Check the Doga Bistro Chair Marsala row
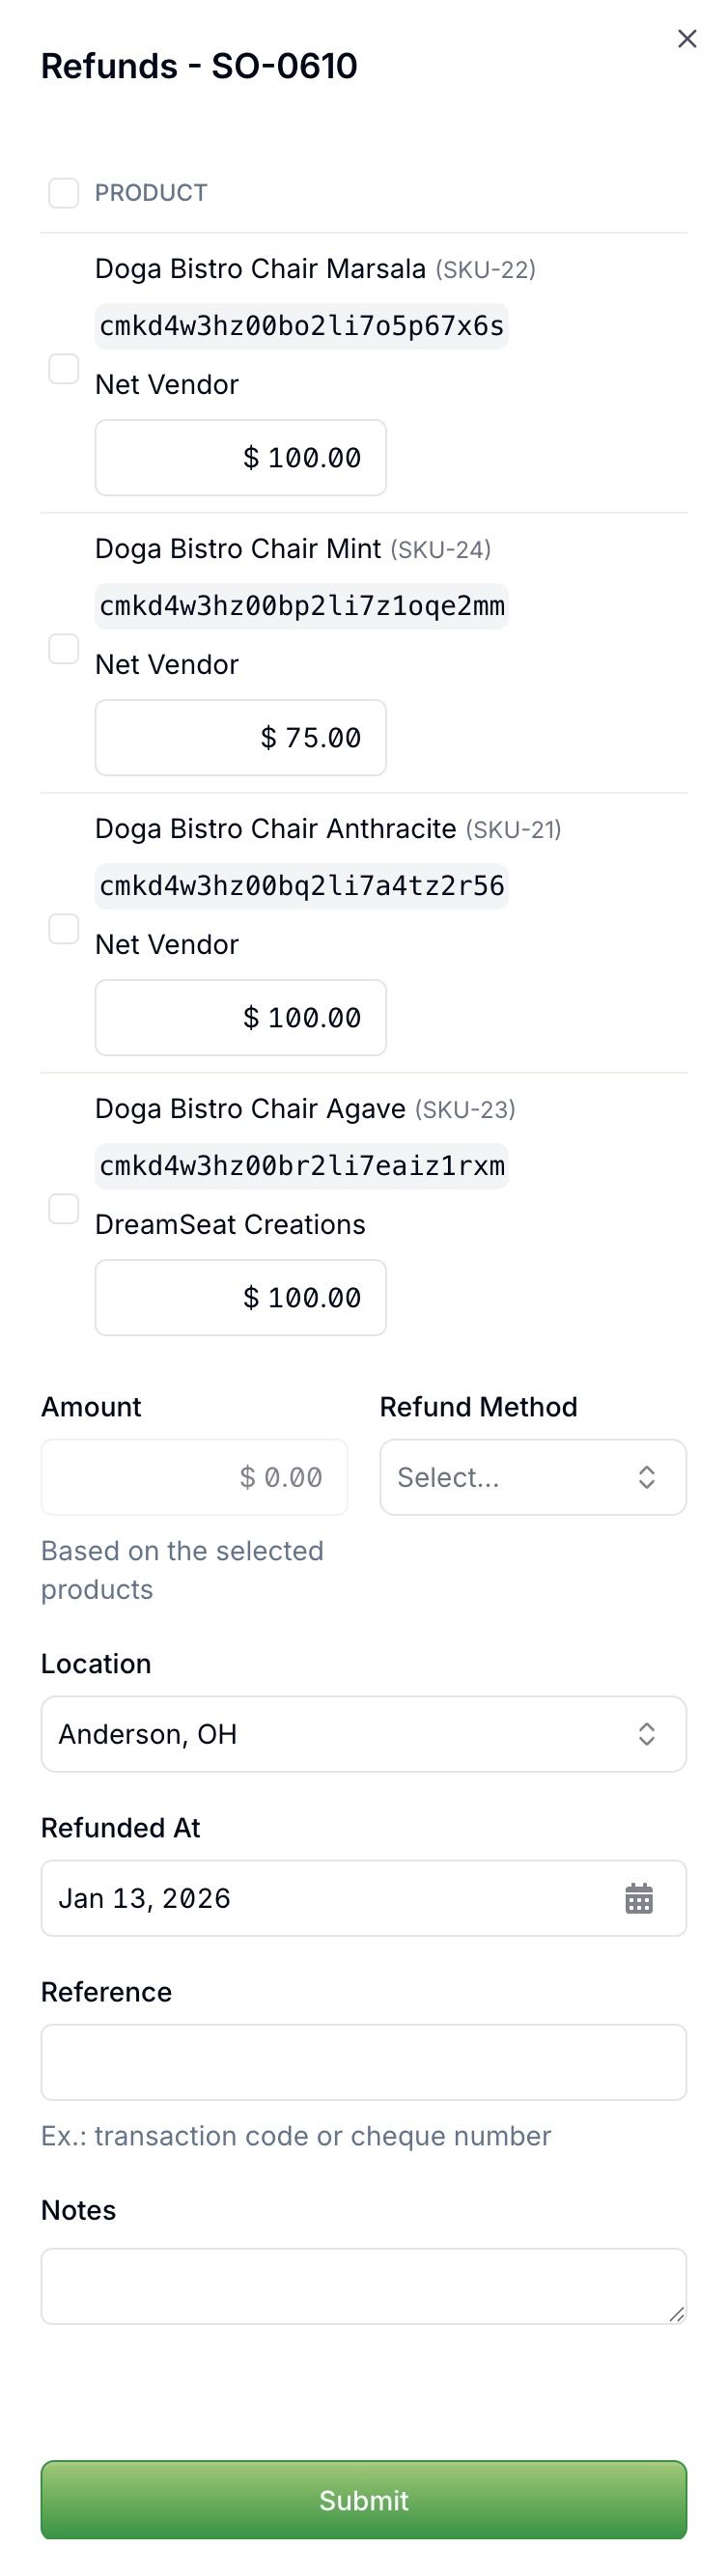Image resolution: width=728 pixels, height=2576 pixels. [64, 369]
